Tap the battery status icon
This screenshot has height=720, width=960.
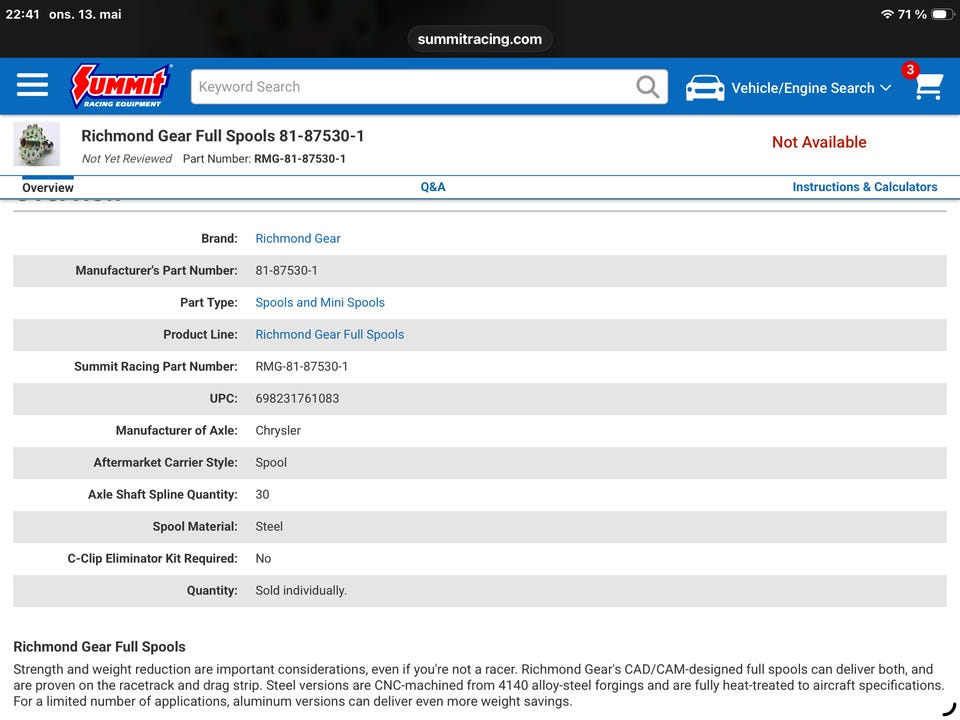pyautogui.click(x=942, y=14)
